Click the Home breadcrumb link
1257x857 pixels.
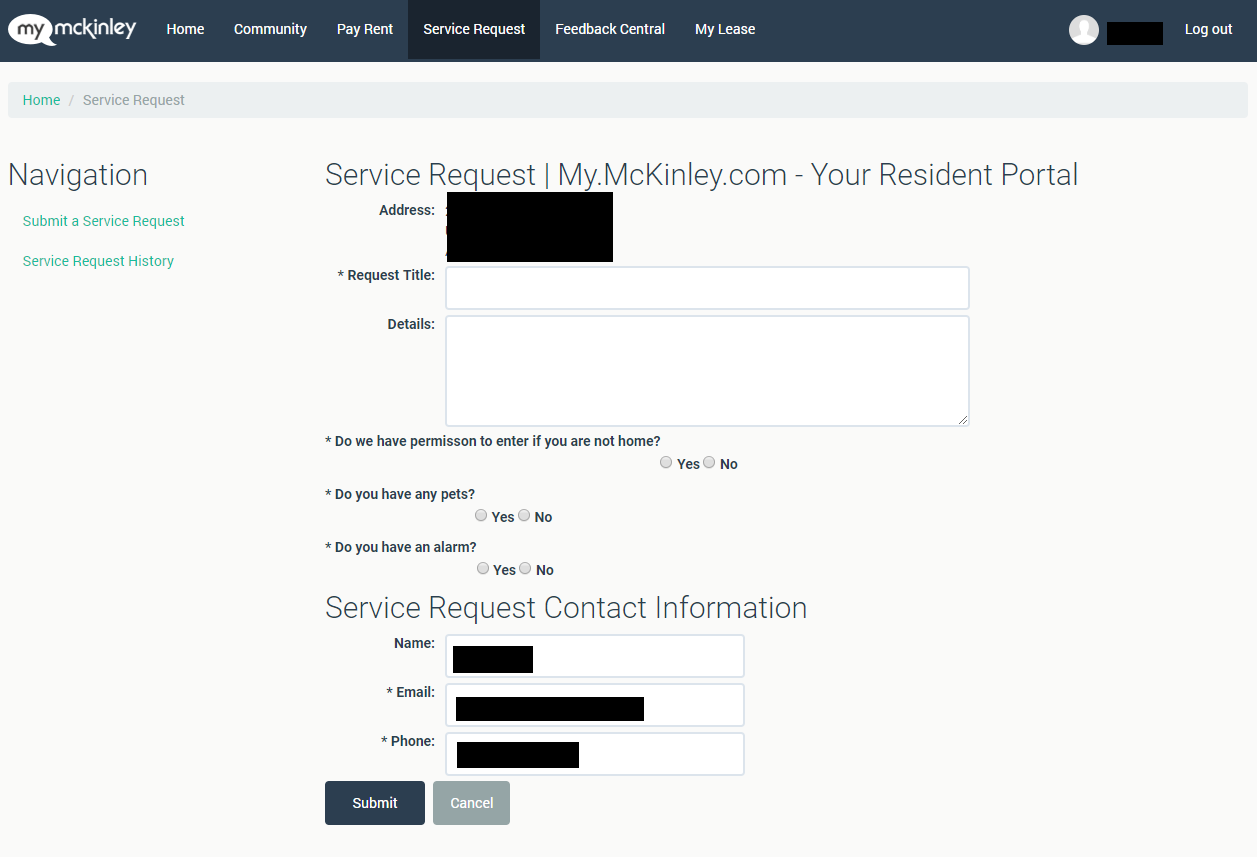(x=41, y=100)
